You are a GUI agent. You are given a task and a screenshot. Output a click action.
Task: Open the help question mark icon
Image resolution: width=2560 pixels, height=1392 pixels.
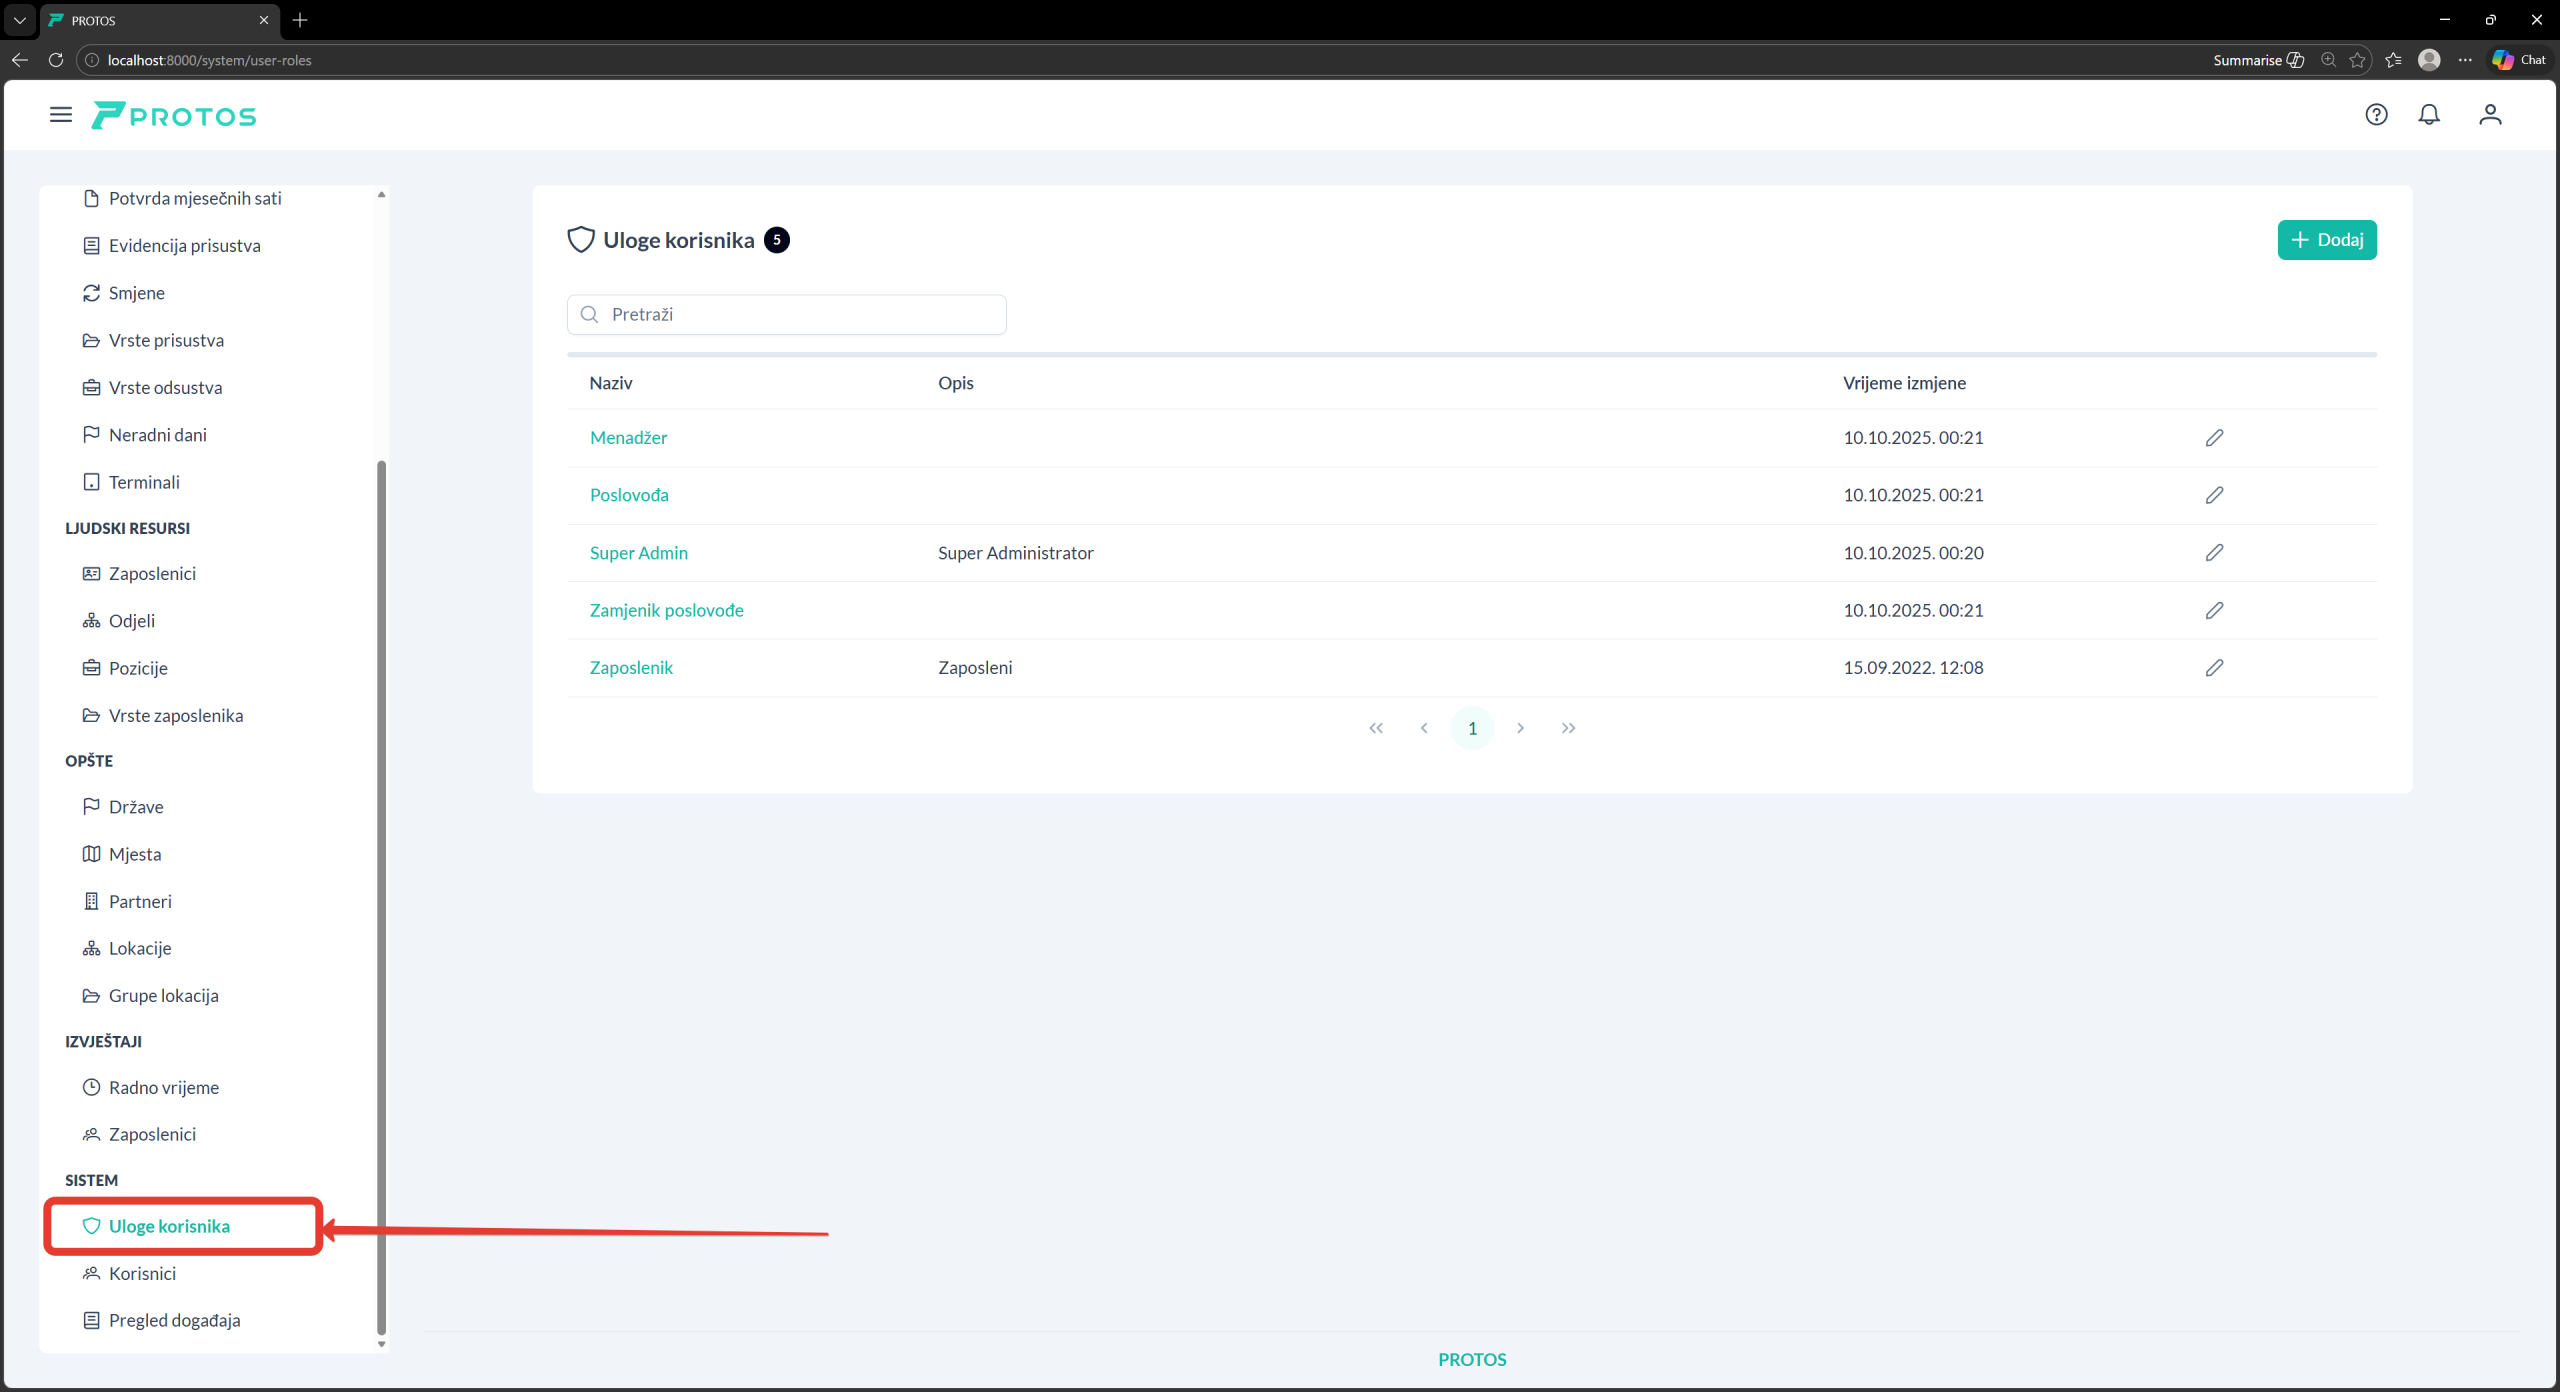(x=2376, y=115)
